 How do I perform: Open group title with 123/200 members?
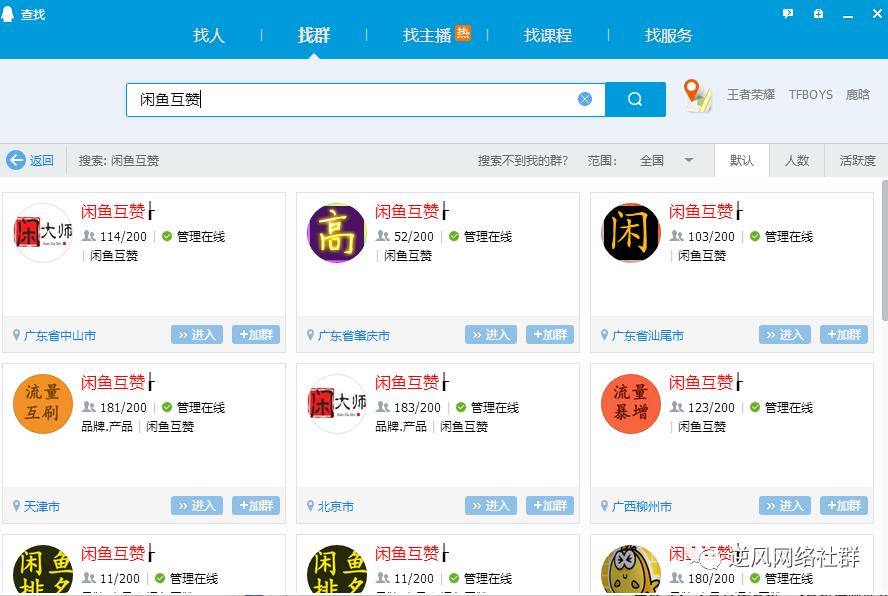coord(705,382)
